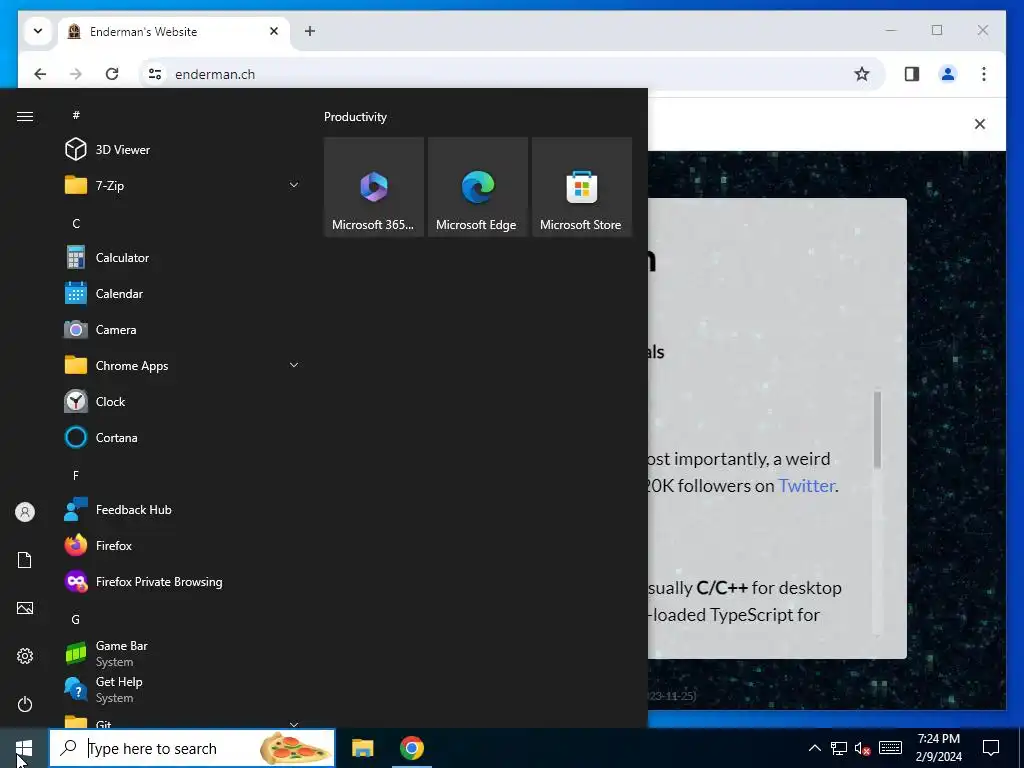This screenshot has height=768, width=1024.
Task: Open Firefox Private Browsing
Action: tap(183, 581)
